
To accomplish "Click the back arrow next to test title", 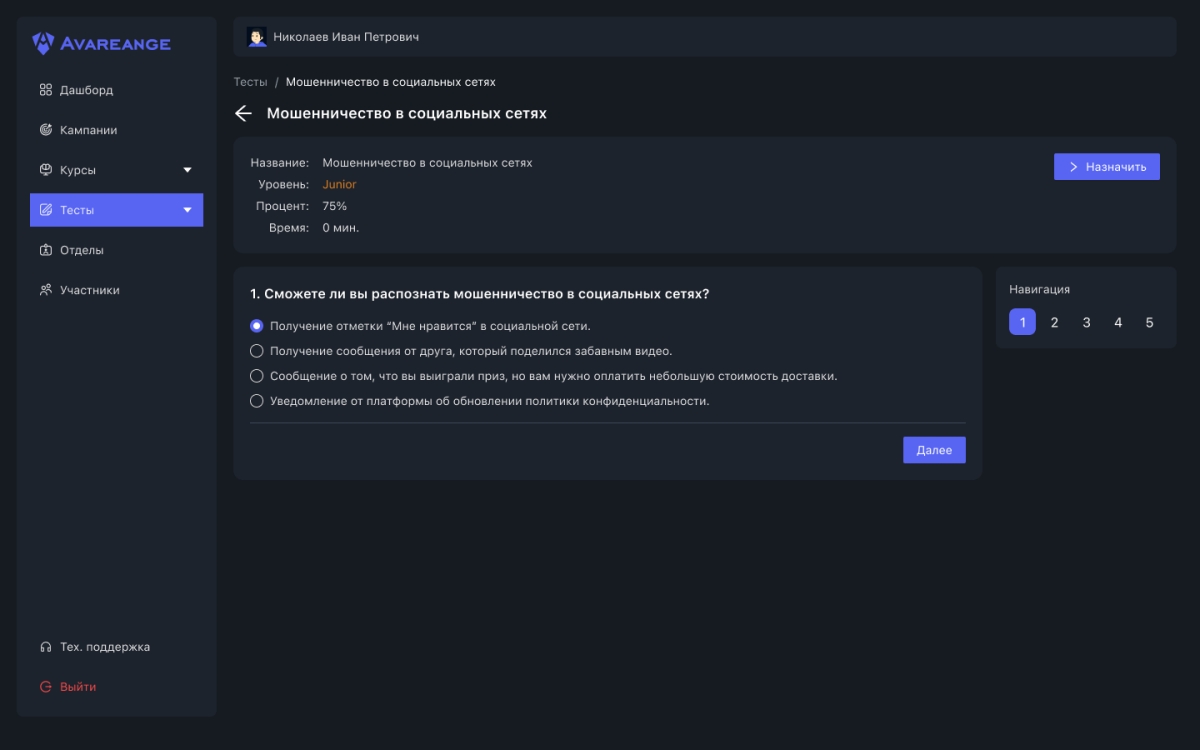I will (x=242, y=114).
